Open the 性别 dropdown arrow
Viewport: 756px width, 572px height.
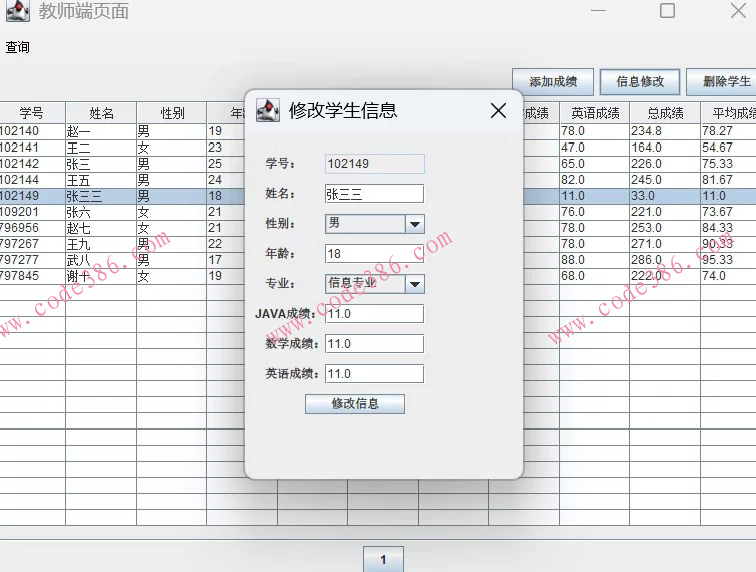pyautogui.click(x=415, y=224)
